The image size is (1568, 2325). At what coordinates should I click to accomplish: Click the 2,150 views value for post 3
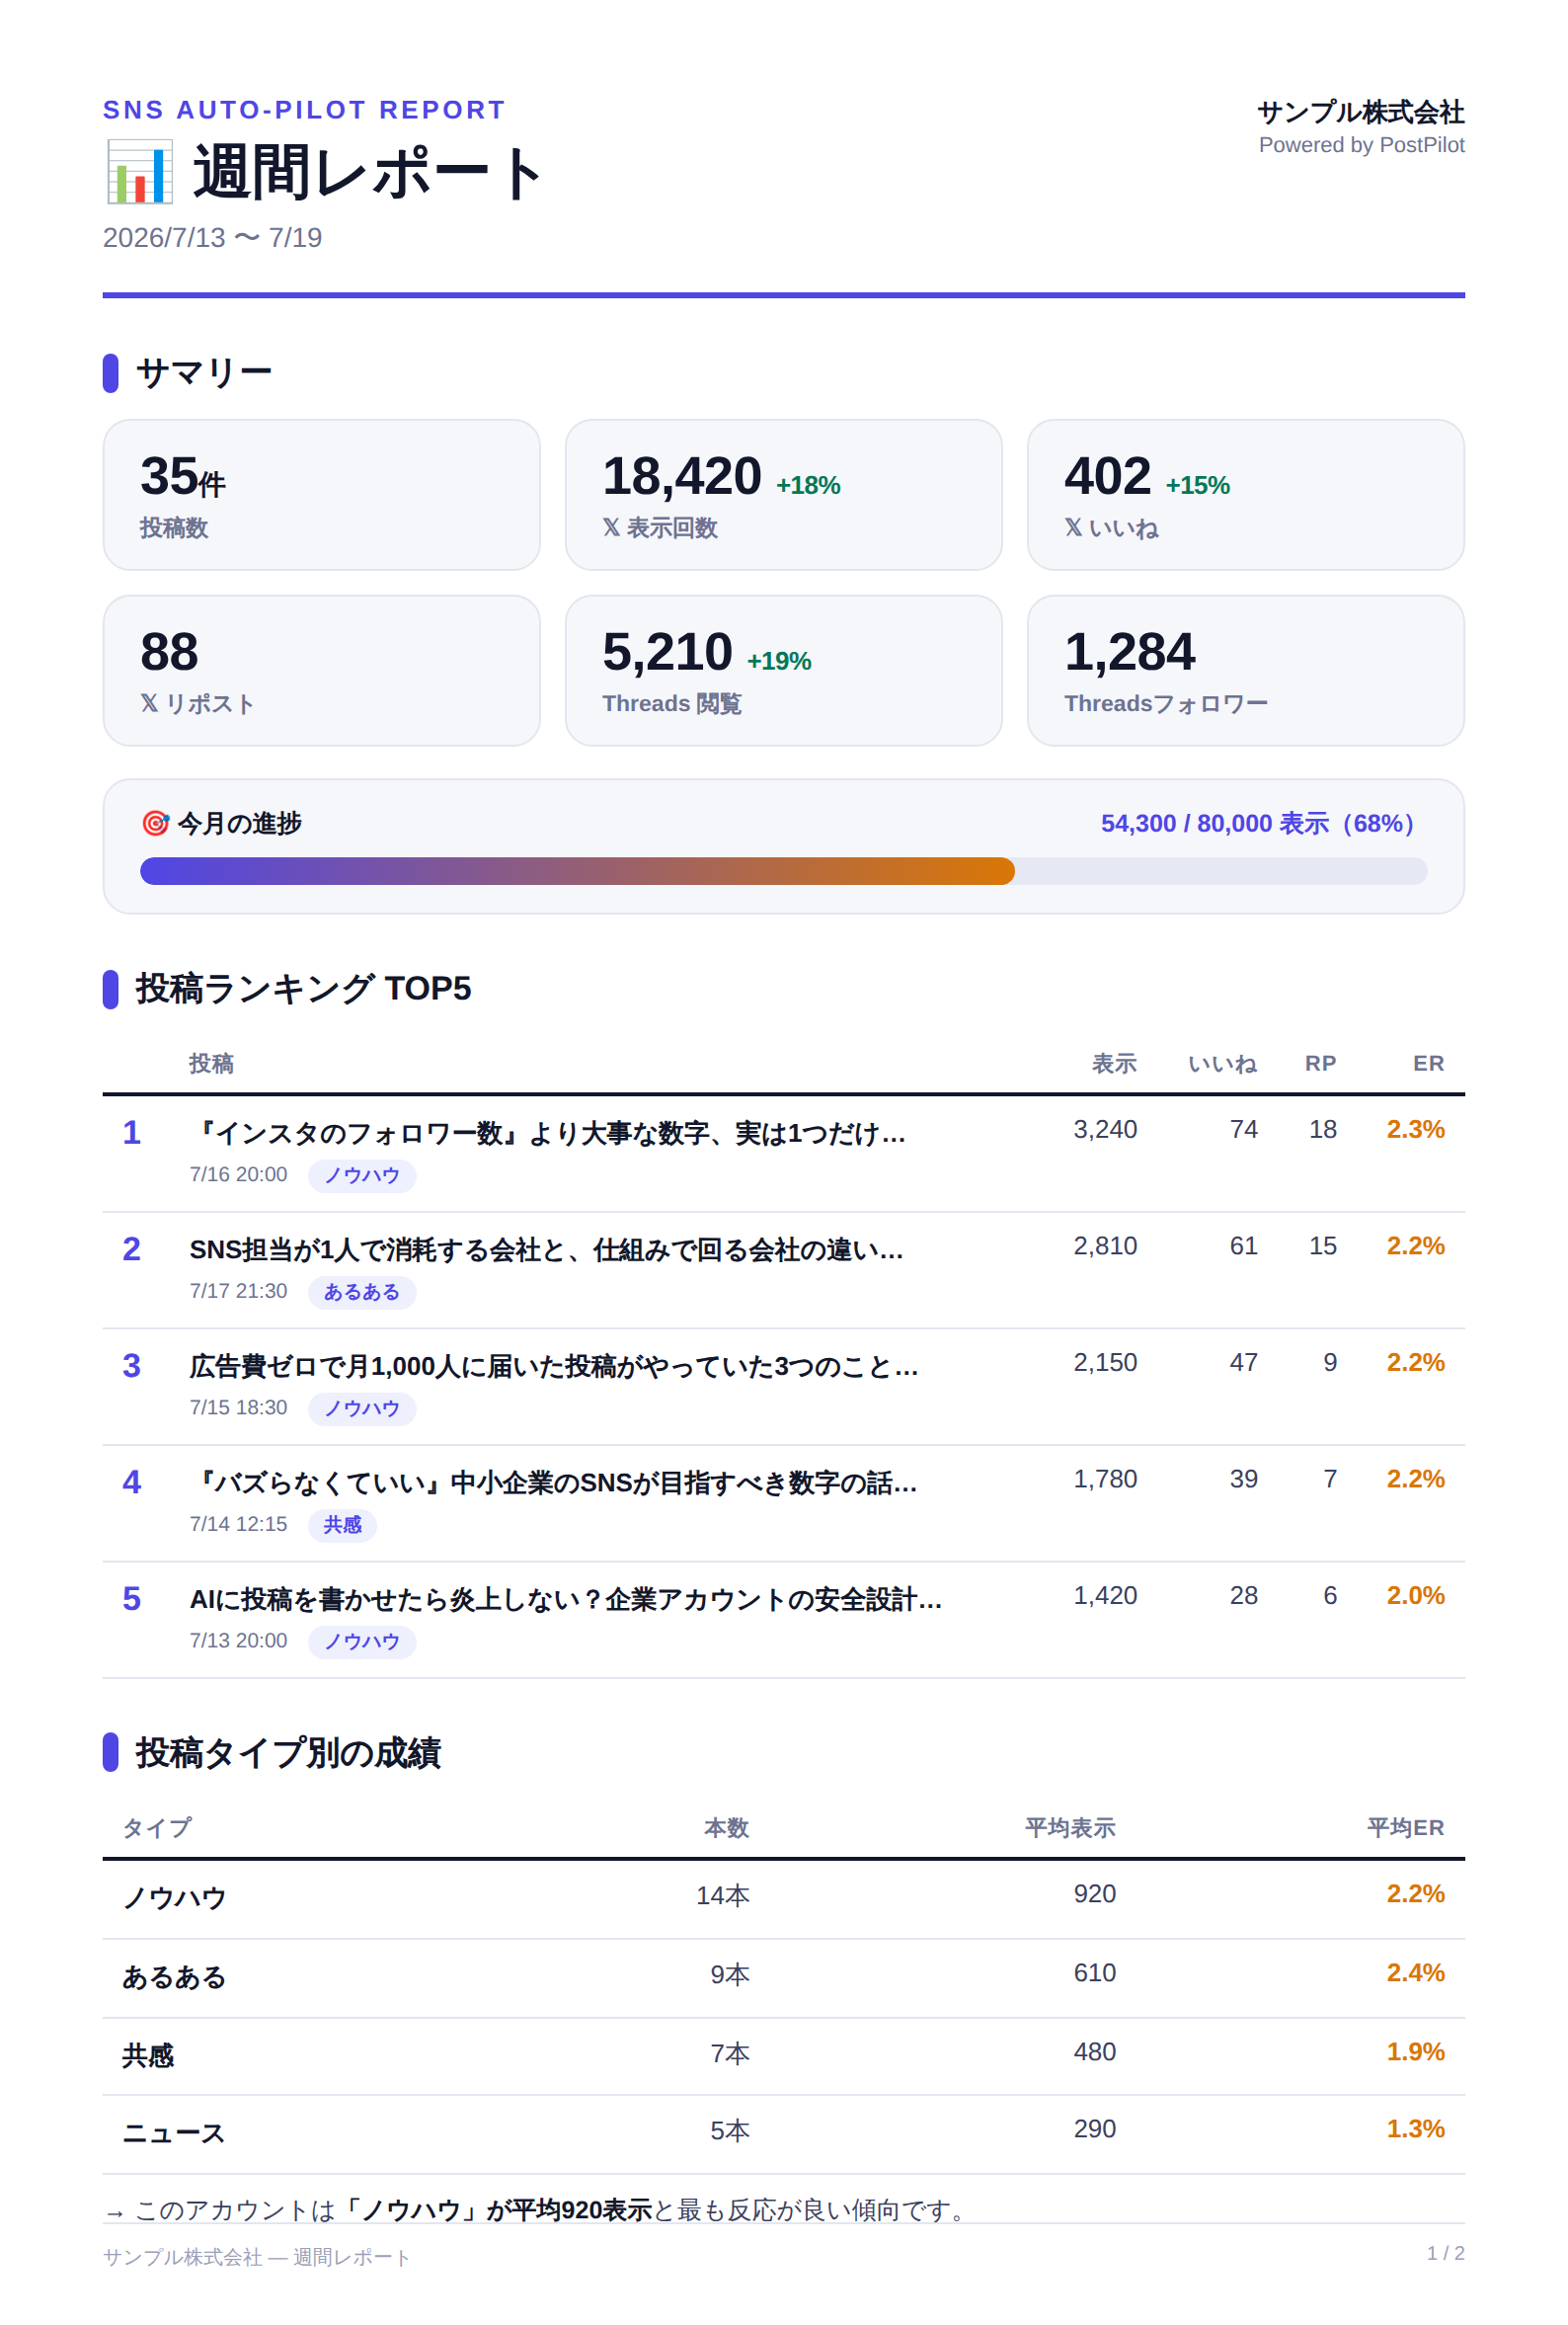pyautogui.click(x=1105, y=1362)
